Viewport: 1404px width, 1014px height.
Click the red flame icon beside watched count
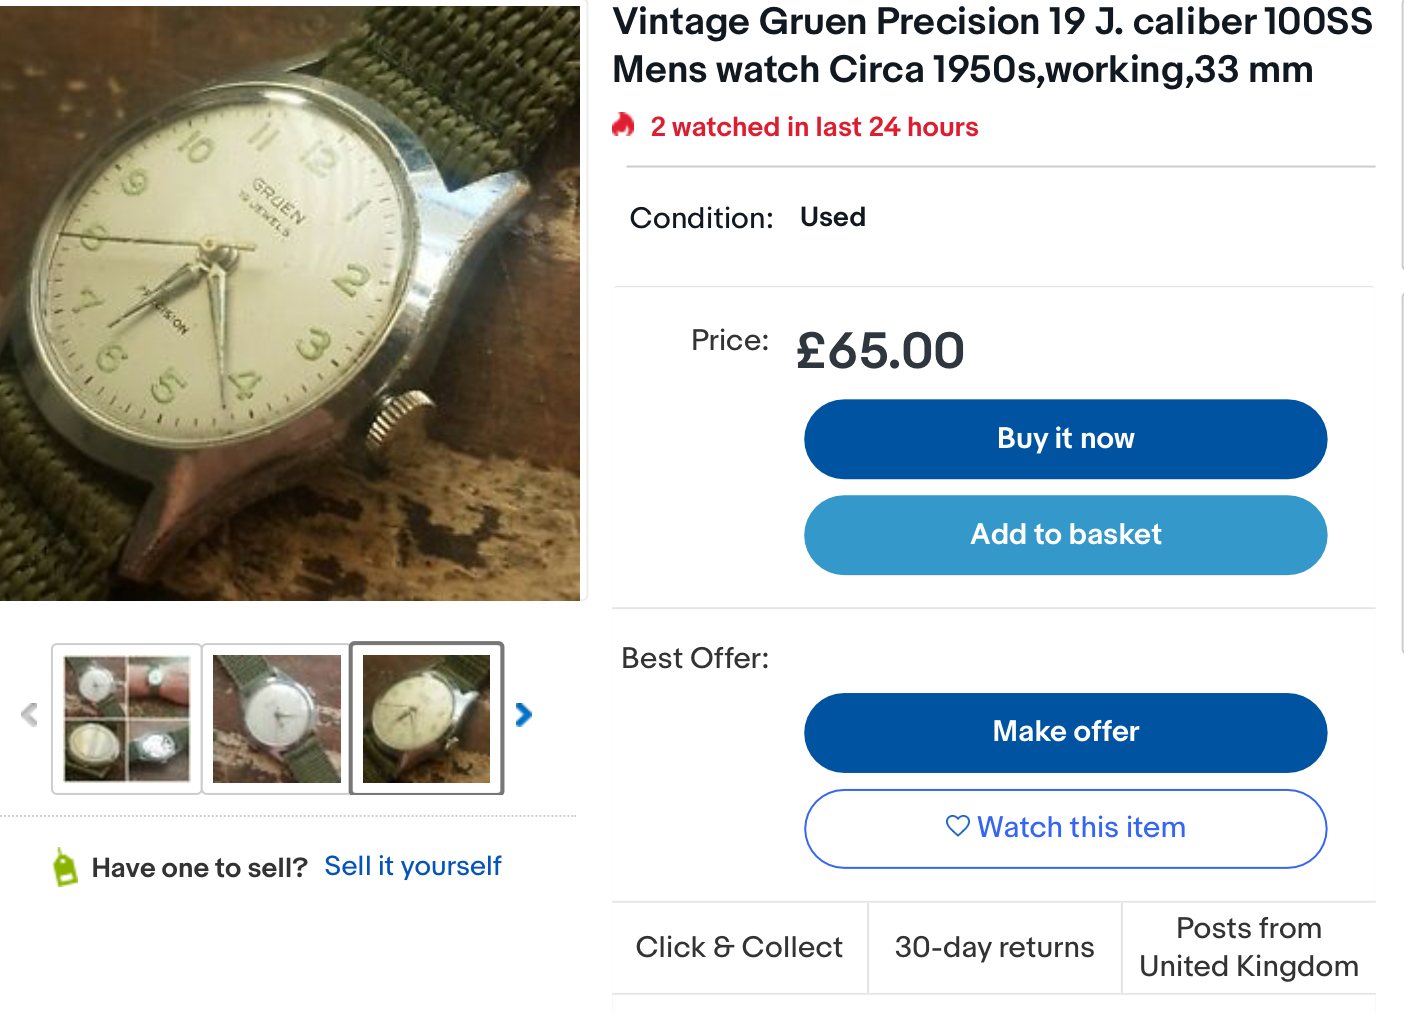pos(624,125)
